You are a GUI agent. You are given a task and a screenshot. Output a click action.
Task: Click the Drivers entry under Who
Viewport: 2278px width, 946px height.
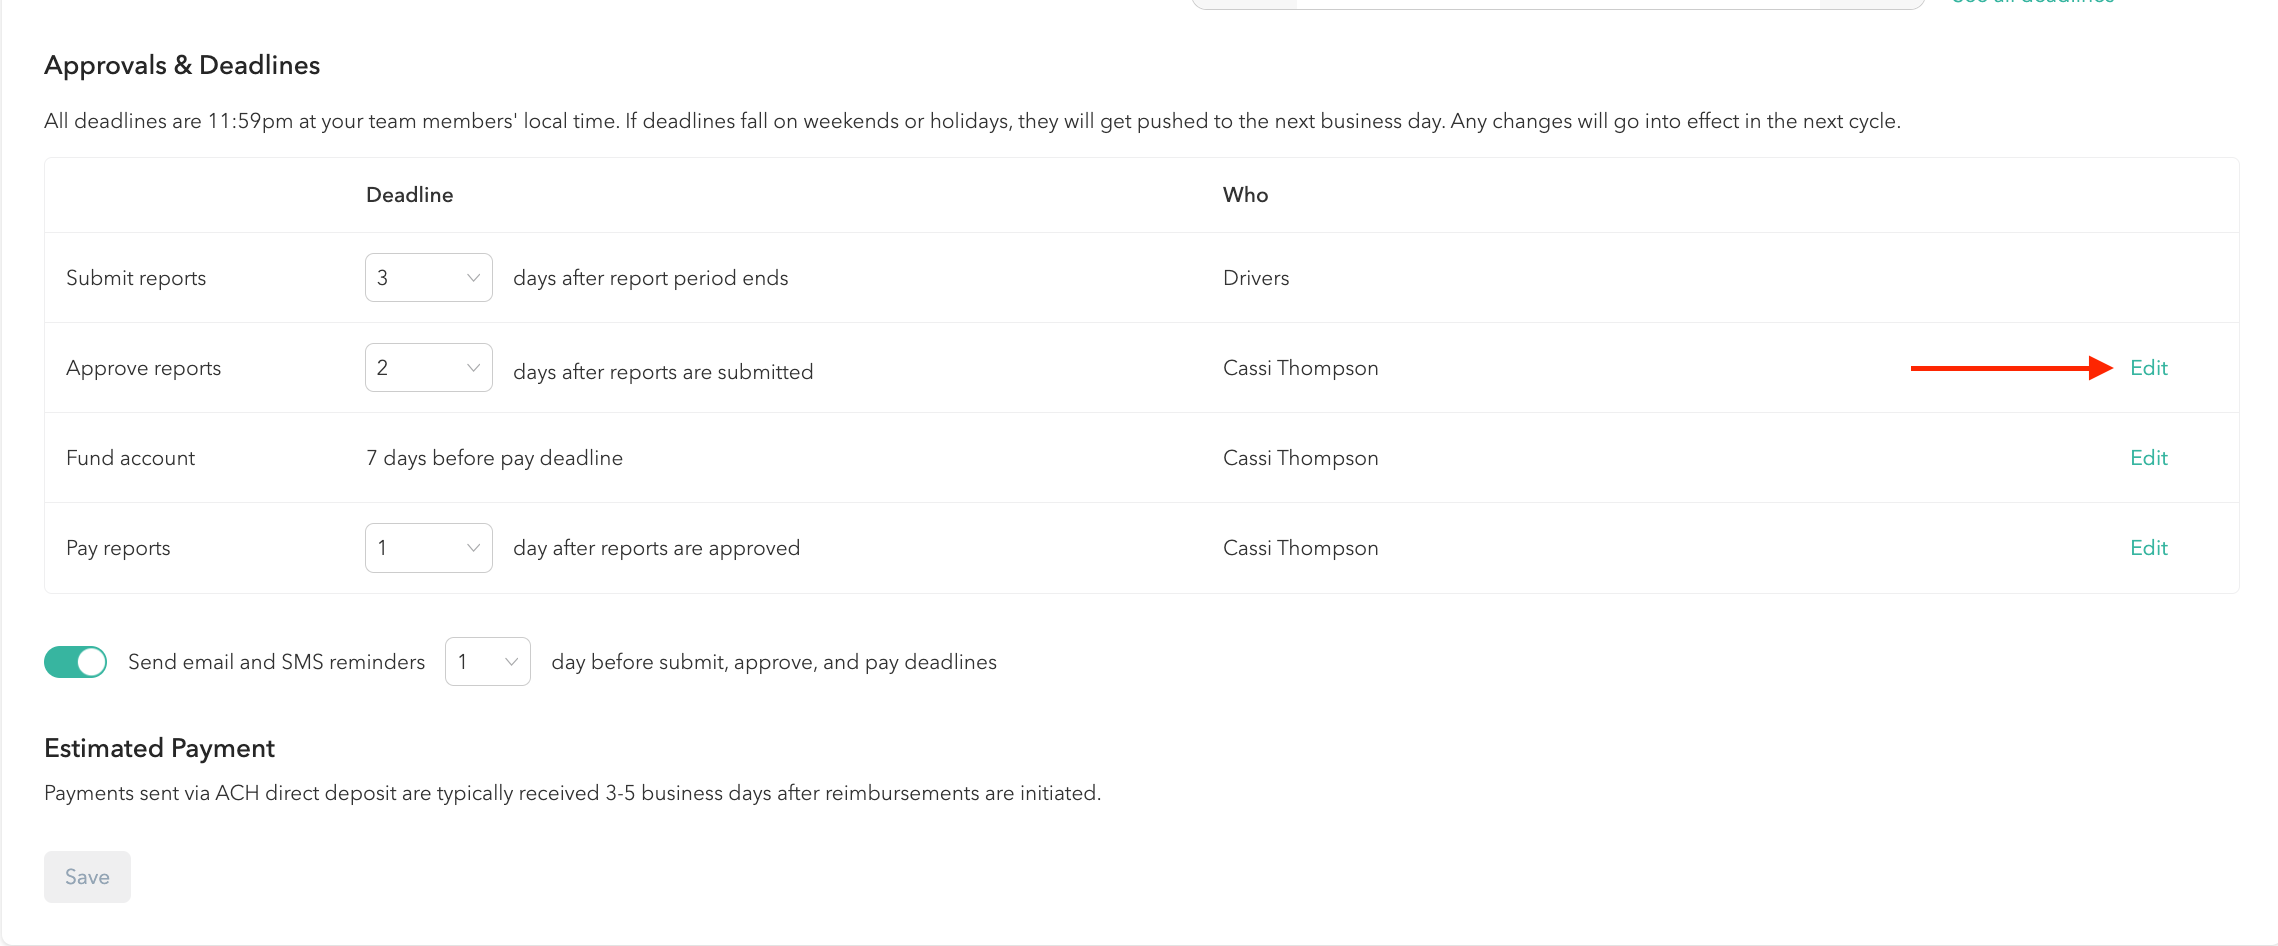coord(1256,278)
